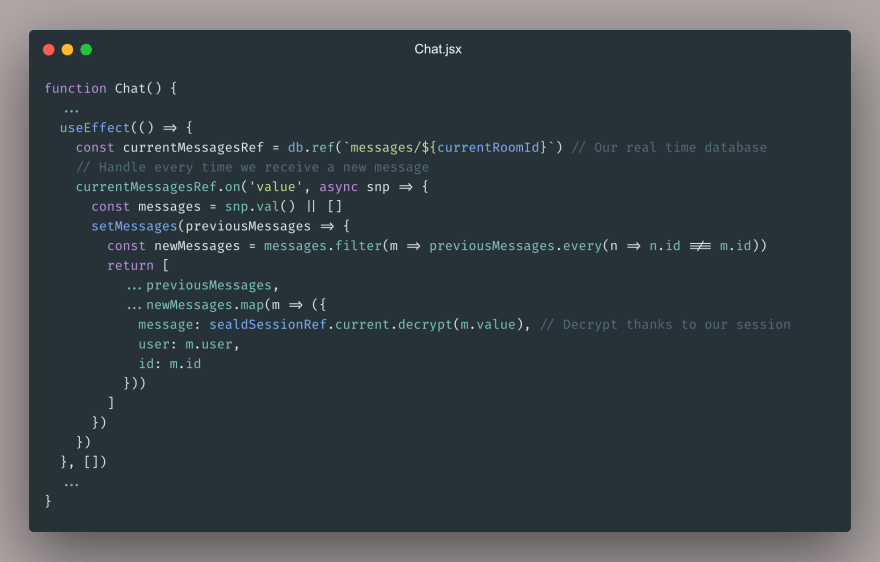This screenshot has height=562, width=880.
Task: Click the currentMessagesRef variable declaration
Action: tap(193, 148)
